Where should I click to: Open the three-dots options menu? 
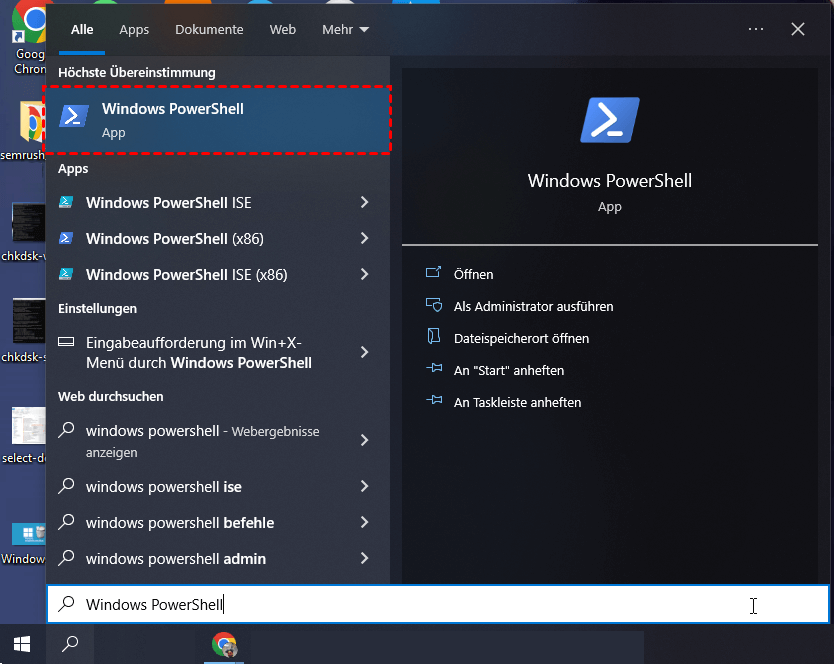tap(756, 29)
